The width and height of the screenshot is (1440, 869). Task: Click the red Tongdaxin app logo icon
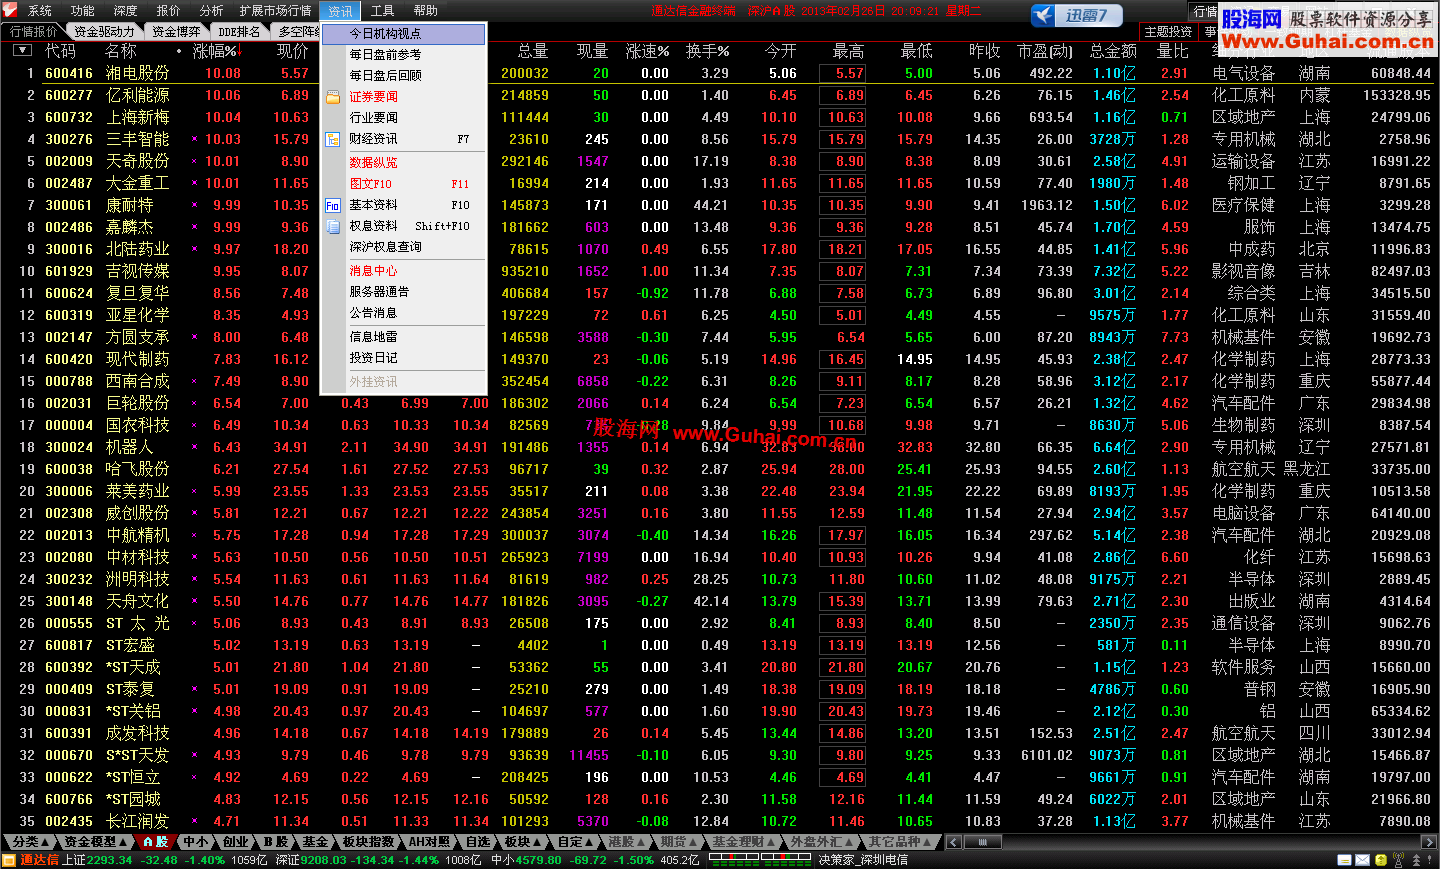point(10,10)
